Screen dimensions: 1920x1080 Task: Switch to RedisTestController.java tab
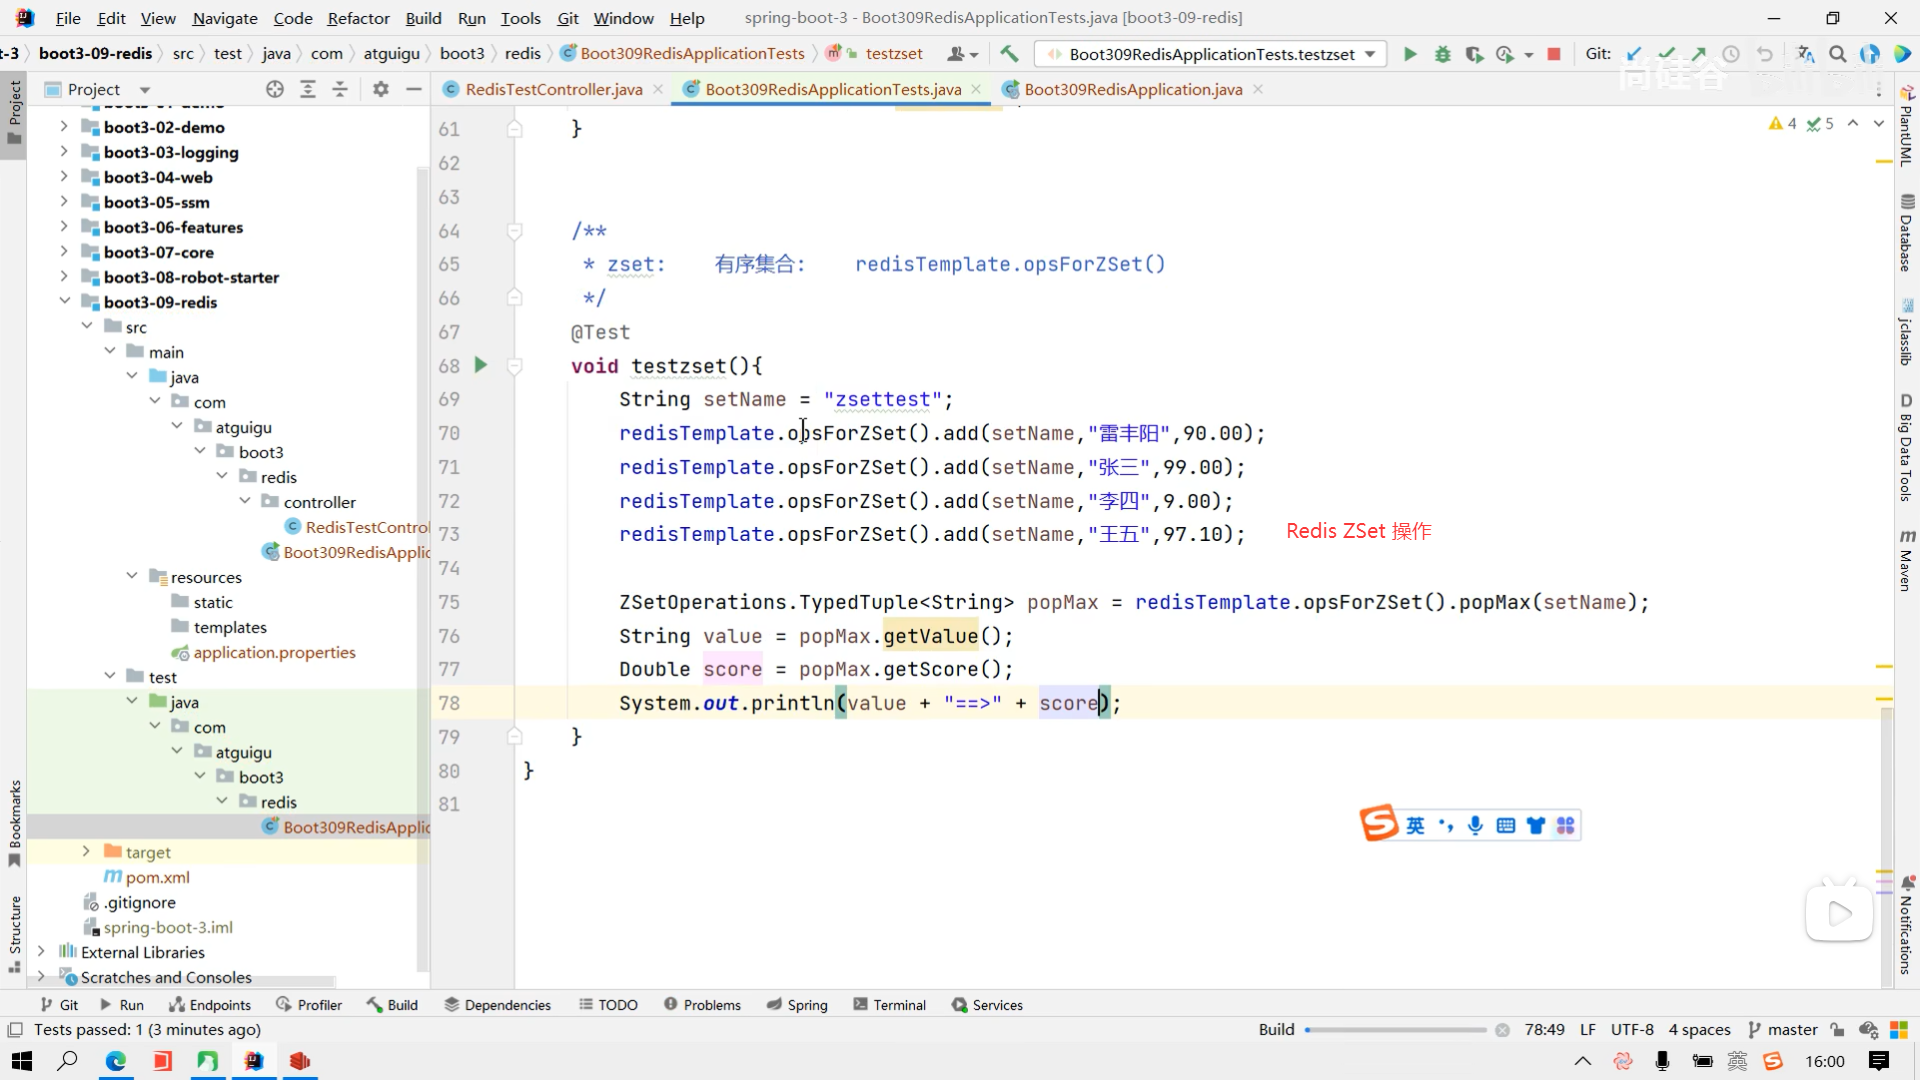pos(553,89)
